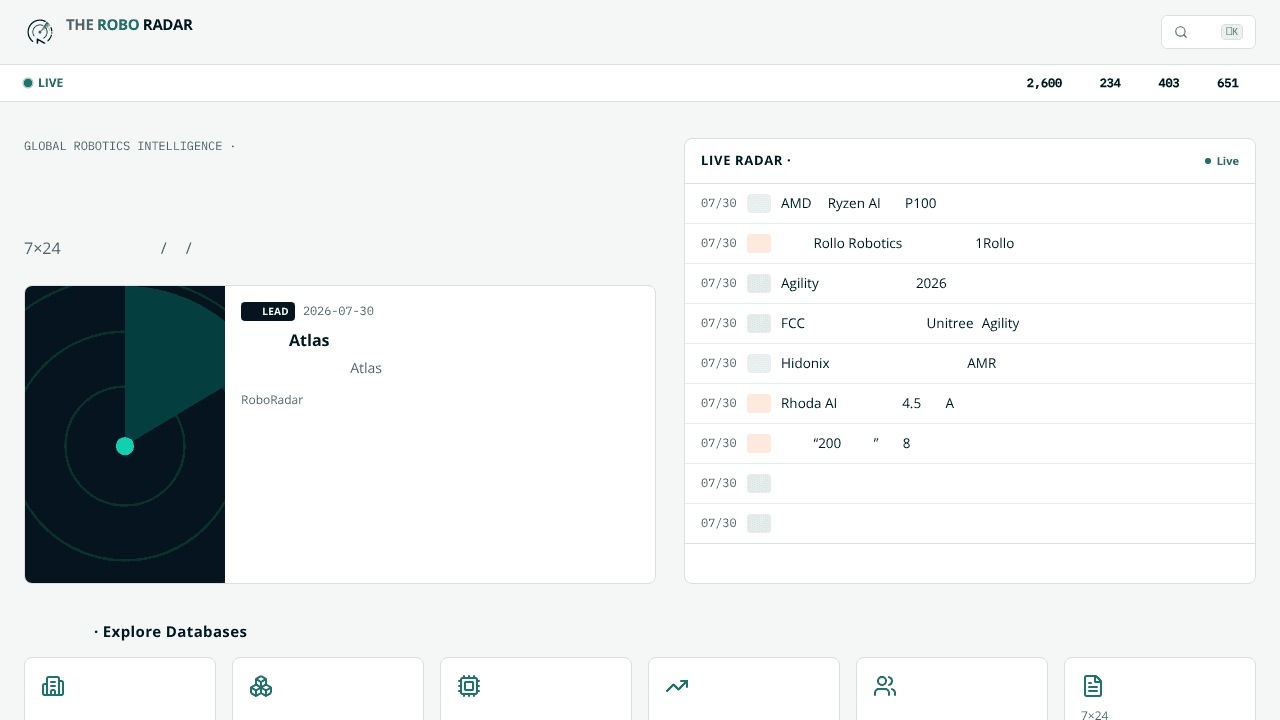
Task: Open the trending-up arrow icon database card
Action: point(744,689)
